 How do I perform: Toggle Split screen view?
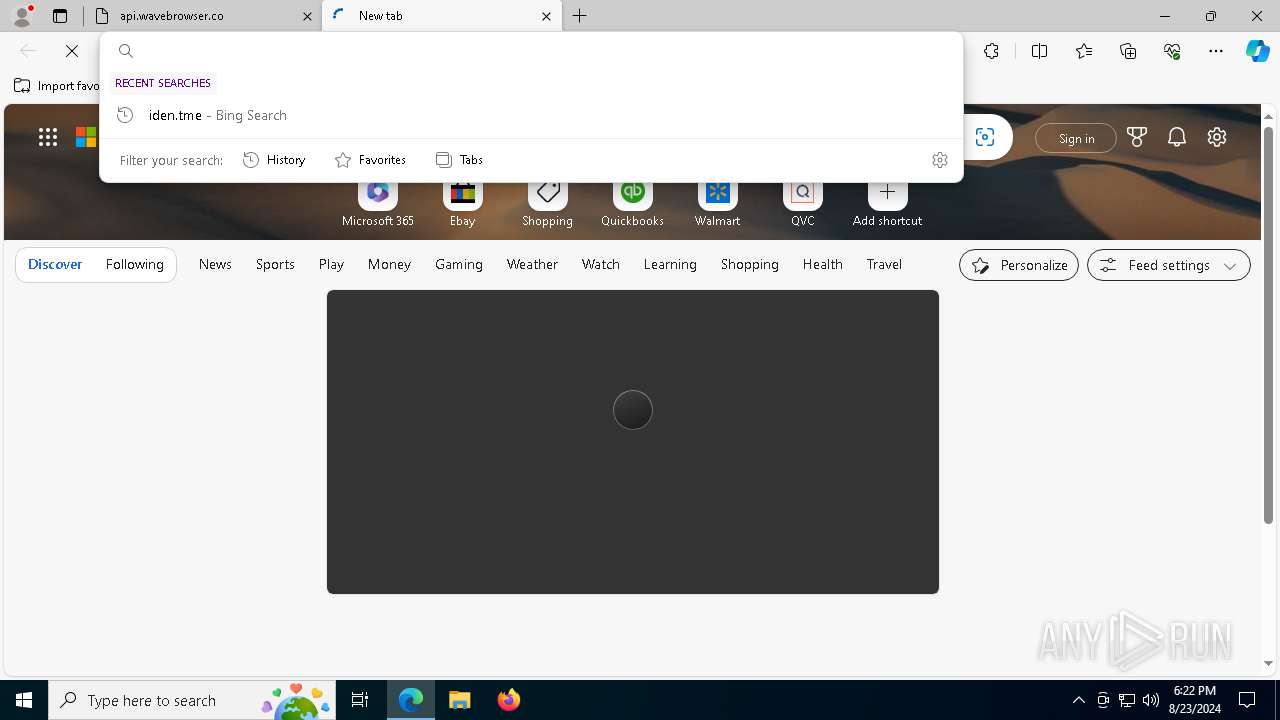(1039, 51)
